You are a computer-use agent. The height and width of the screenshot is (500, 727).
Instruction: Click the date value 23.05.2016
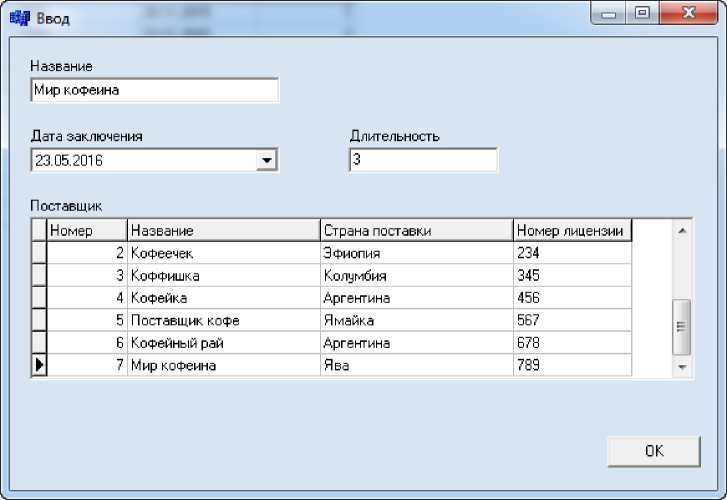[69, 160]
